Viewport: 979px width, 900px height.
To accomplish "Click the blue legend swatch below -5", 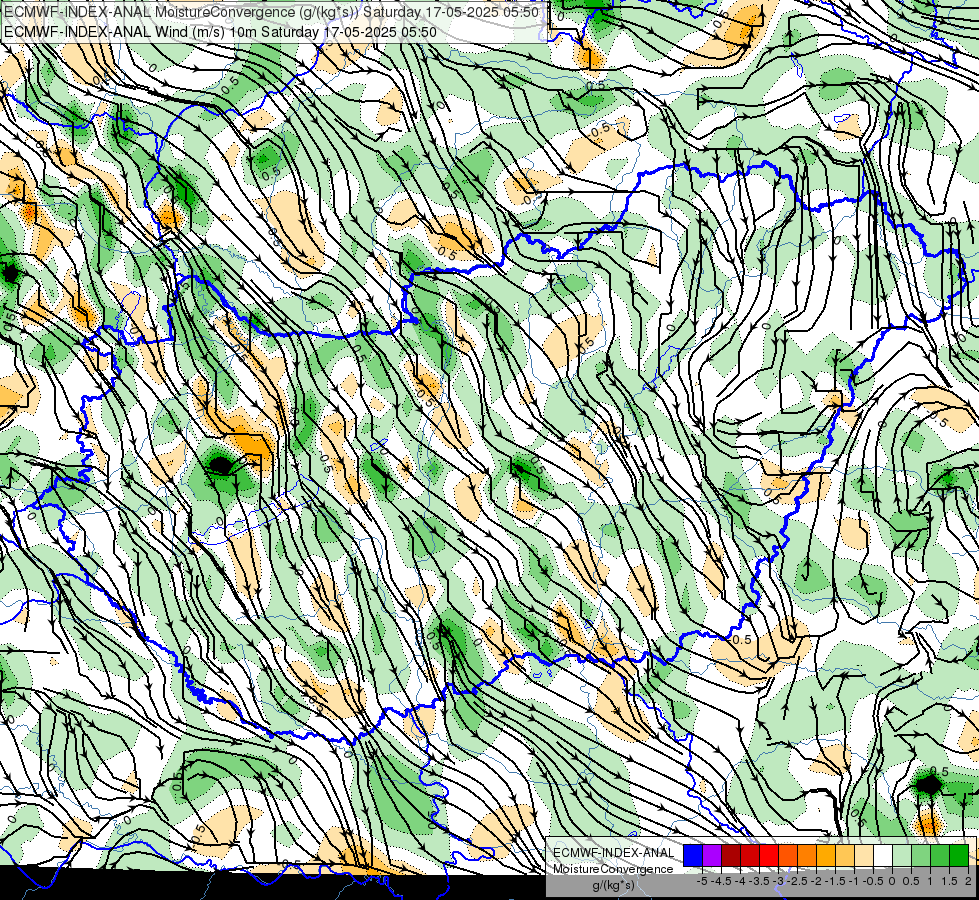I will 693,855.
